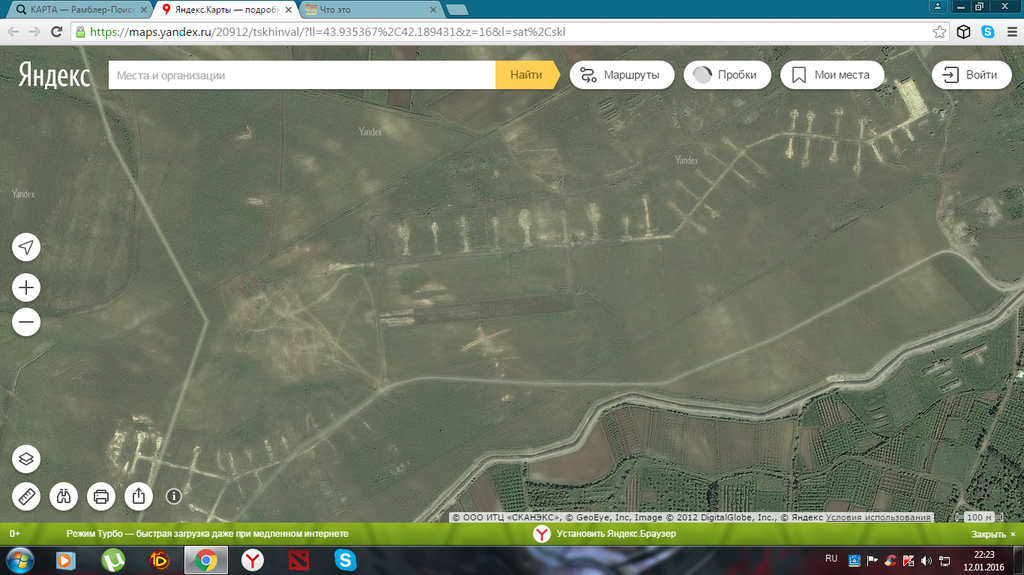Open Маршруты route planner

(620, 75)
